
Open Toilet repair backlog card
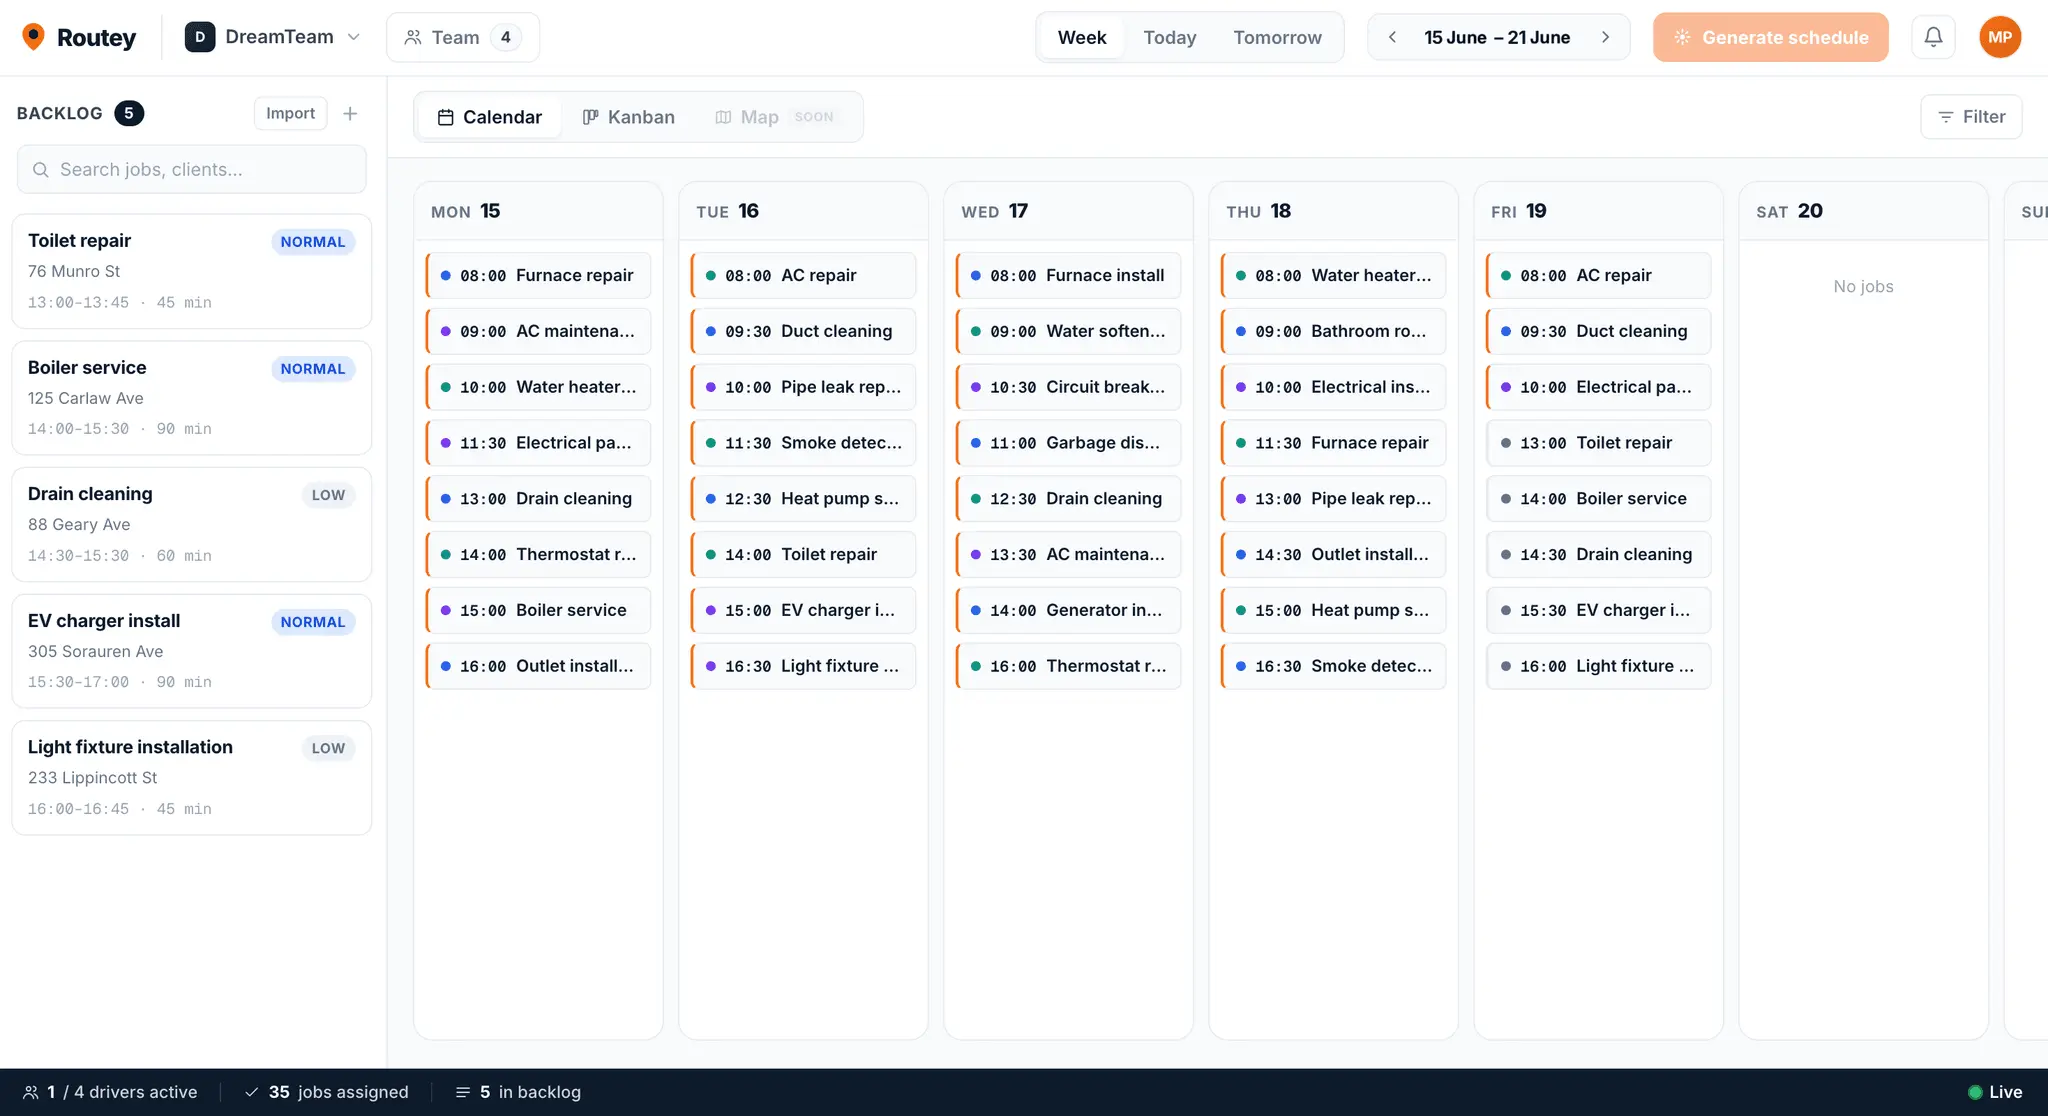(x=192, y=271)
